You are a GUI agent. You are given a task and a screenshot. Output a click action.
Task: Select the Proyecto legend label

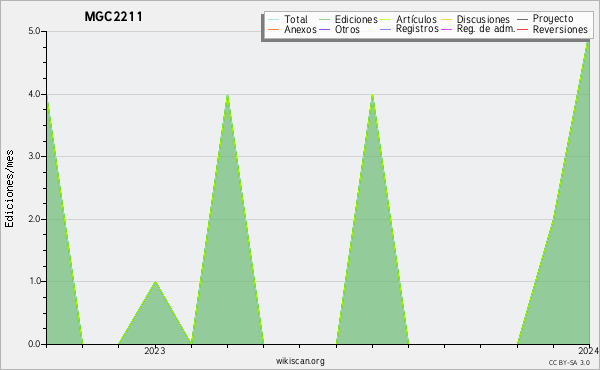[553, 19]
